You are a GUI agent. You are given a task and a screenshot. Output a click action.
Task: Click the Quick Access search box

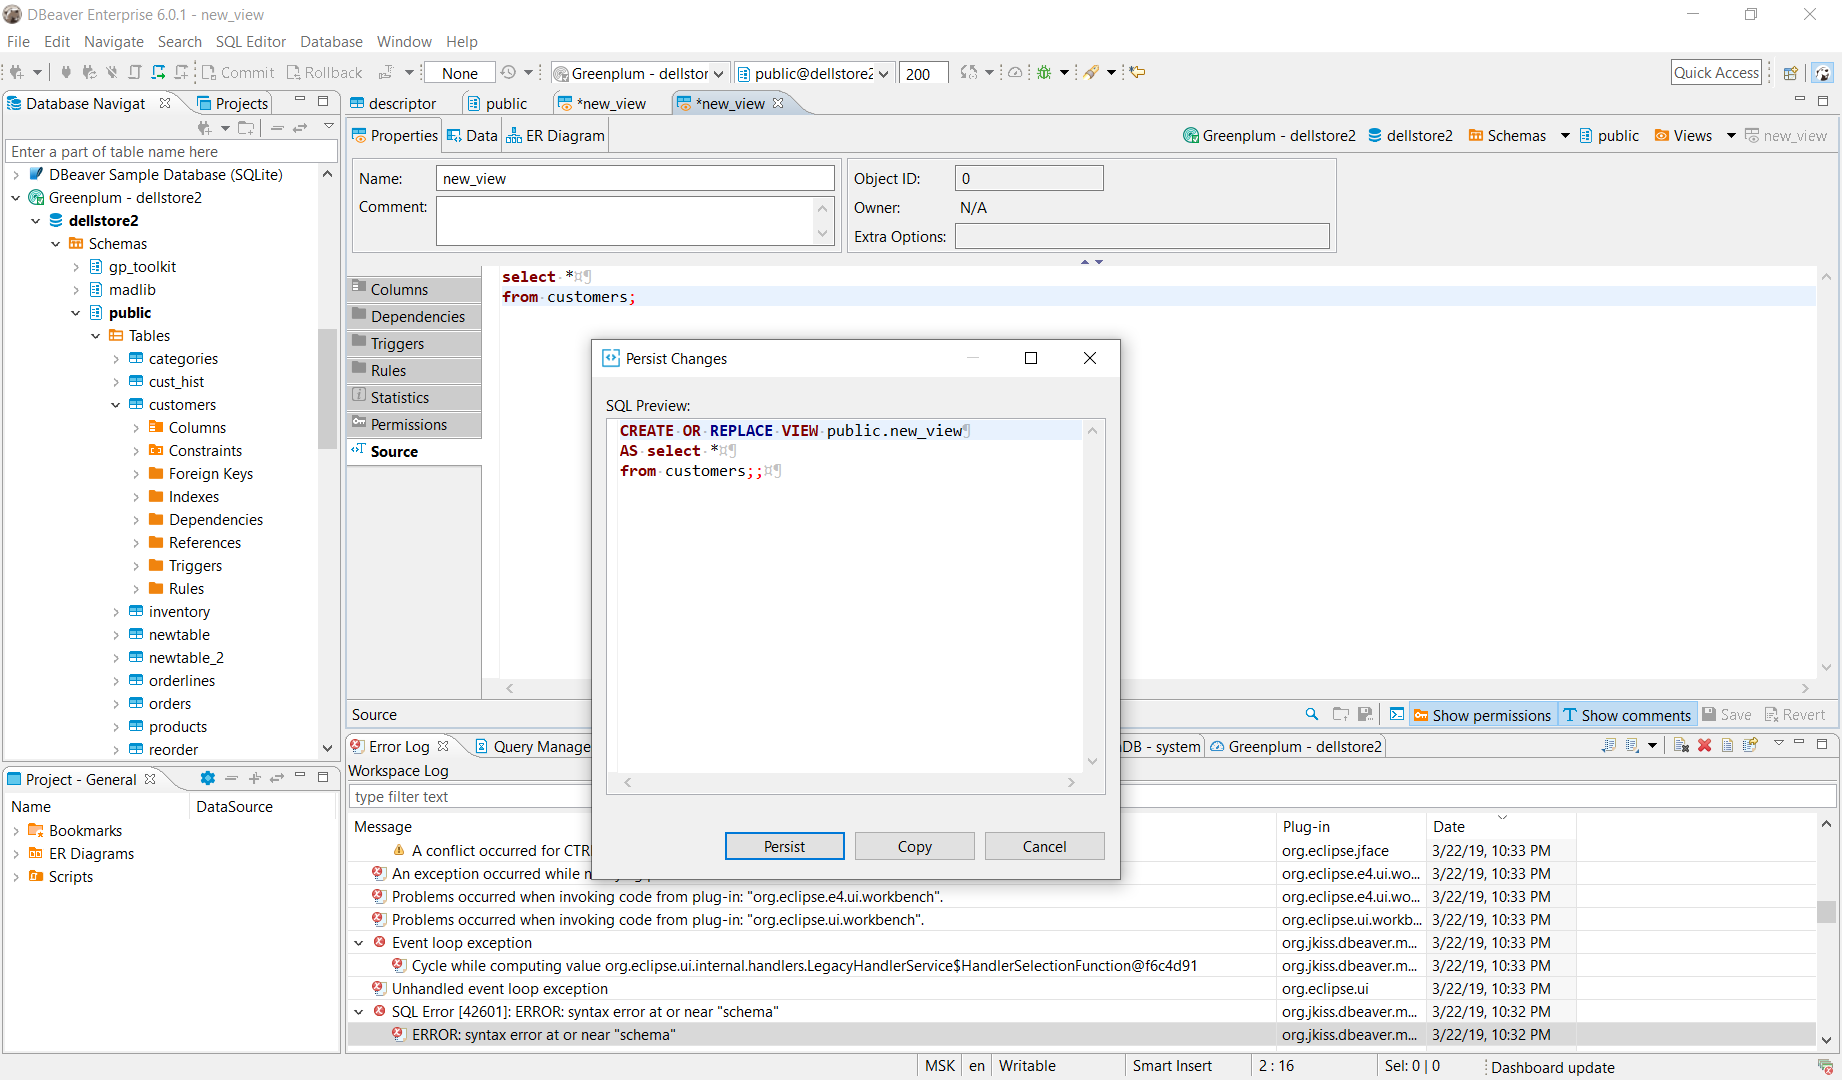pyautogui.click(x=1716, y=72)
